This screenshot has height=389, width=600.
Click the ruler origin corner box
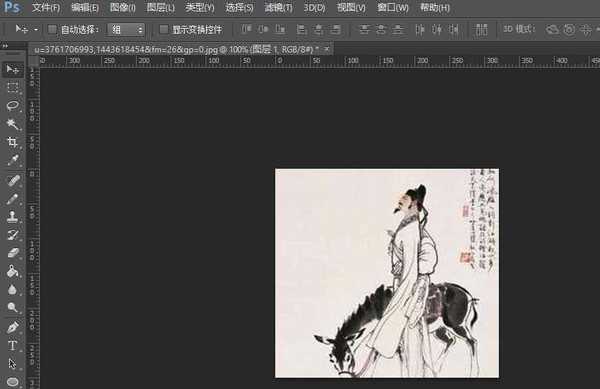coord(34,61)
